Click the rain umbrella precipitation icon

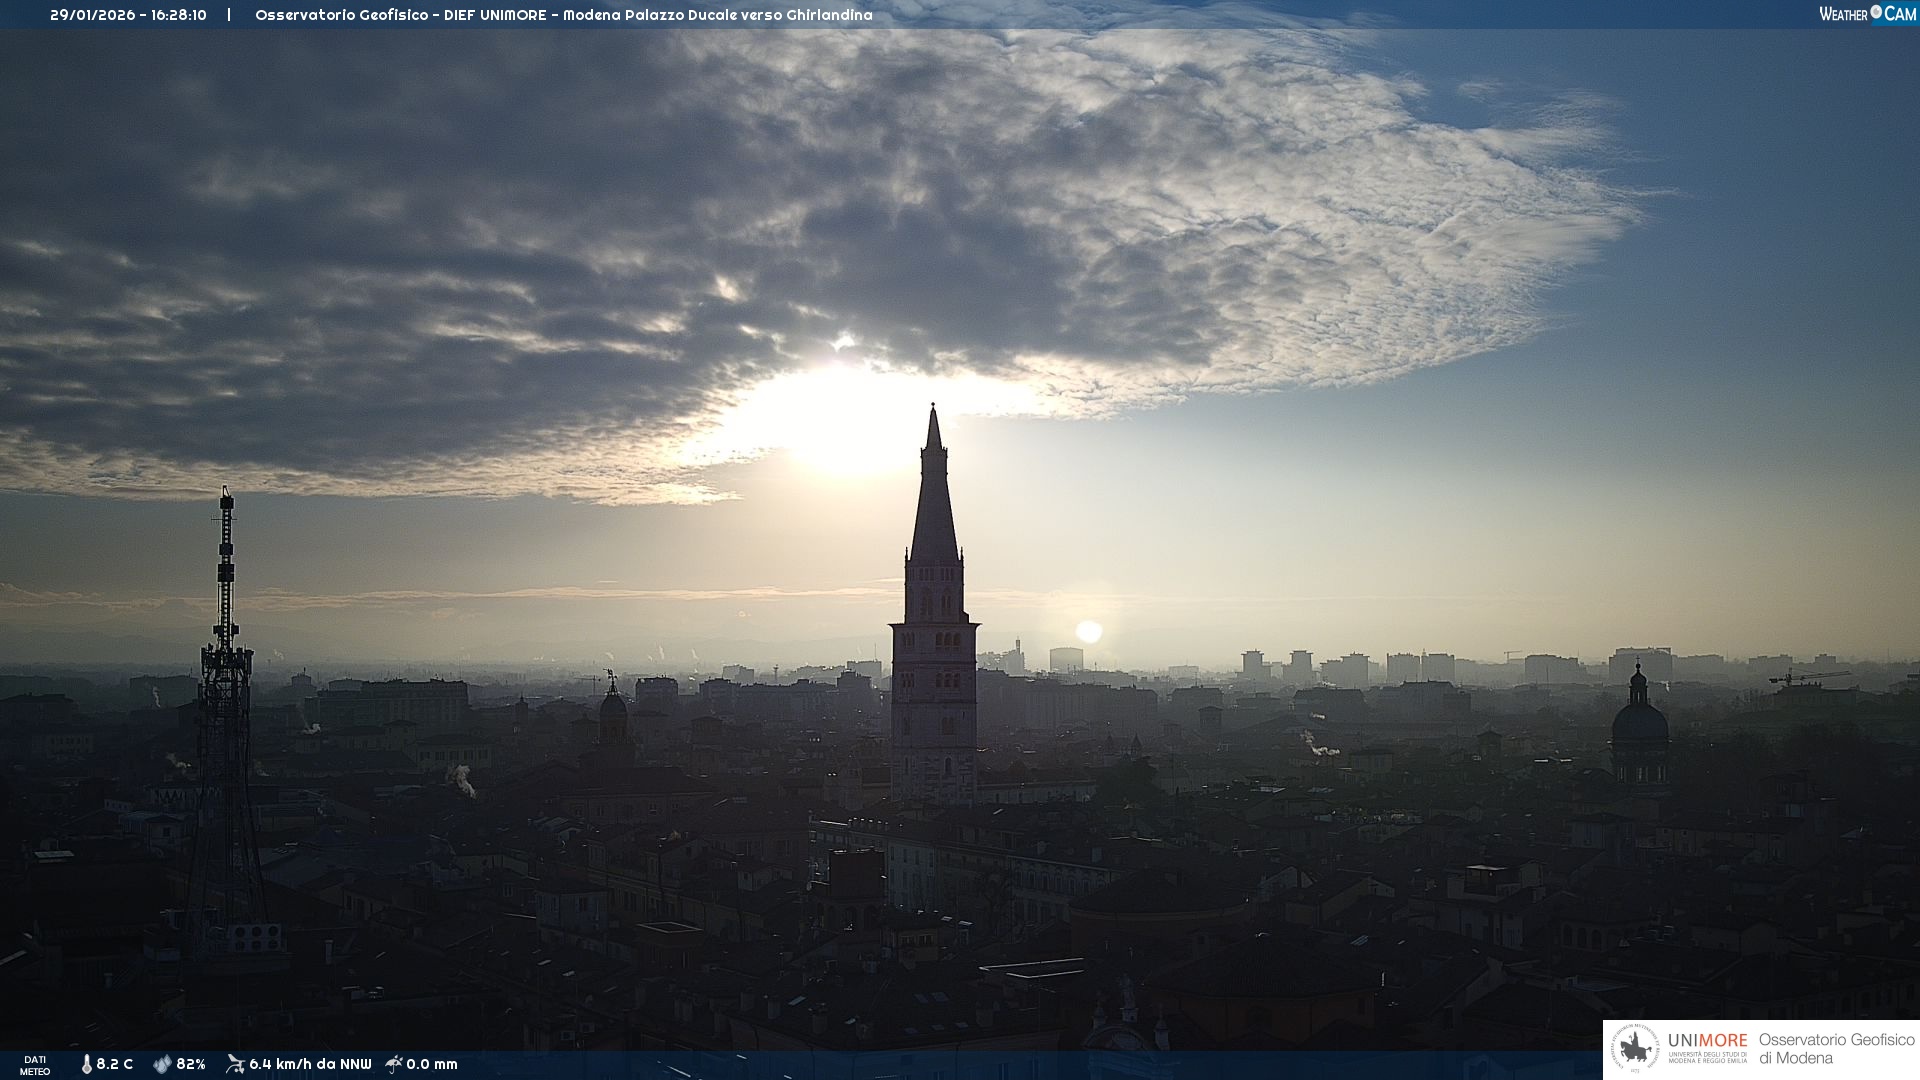click(x=394, y=1064)
